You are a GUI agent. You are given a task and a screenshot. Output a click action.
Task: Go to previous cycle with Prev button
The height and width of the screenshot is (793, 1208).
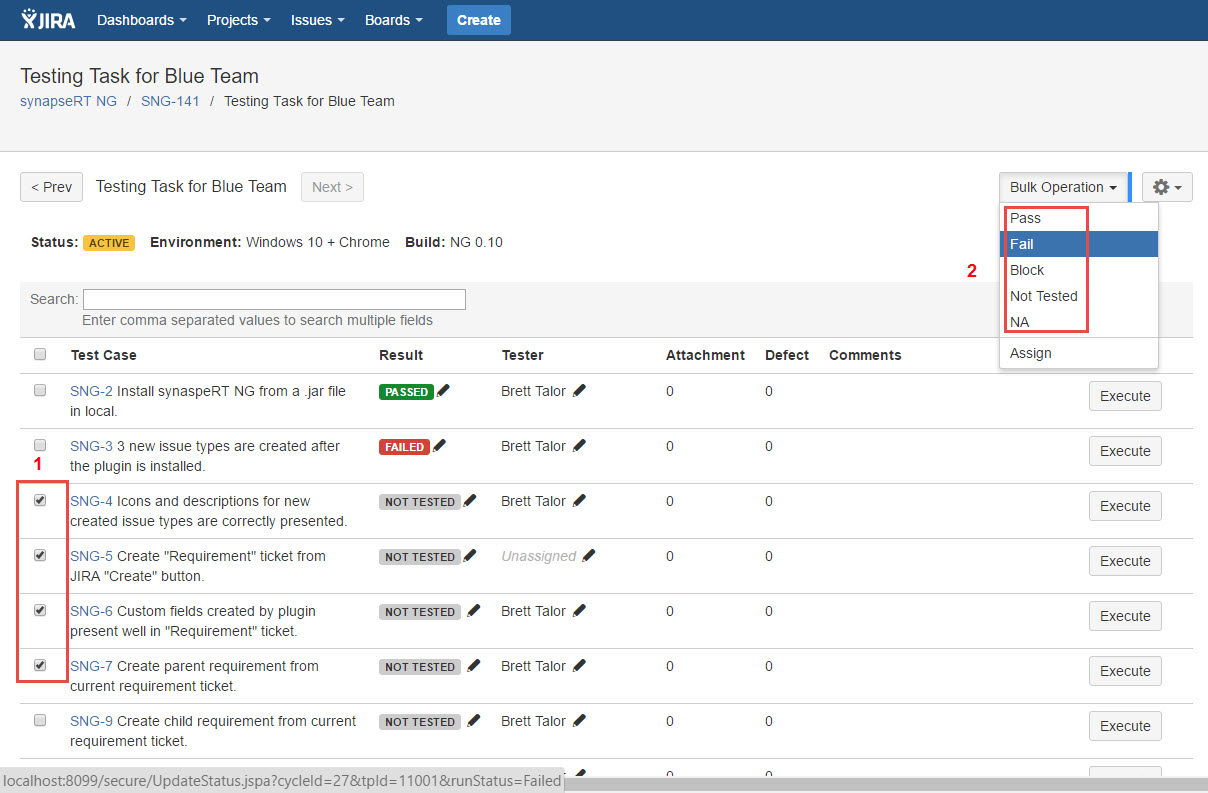[x=51, y=187]
